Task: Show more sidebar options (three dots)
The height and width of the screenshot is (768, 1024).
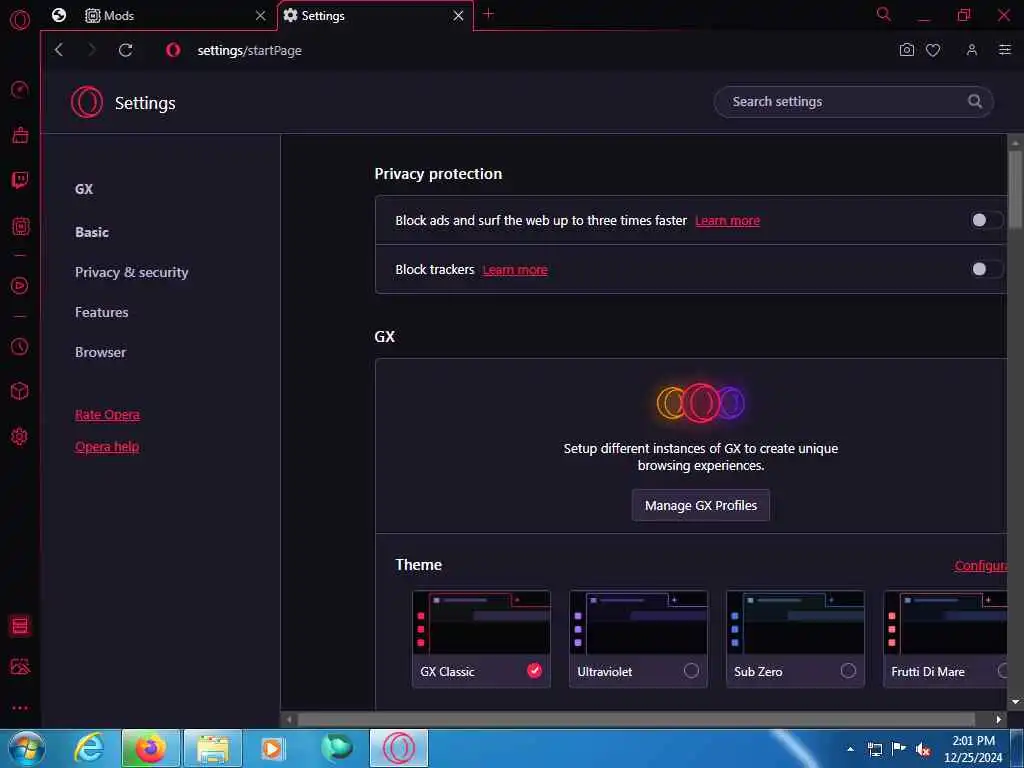Action: tap(20, 707)
